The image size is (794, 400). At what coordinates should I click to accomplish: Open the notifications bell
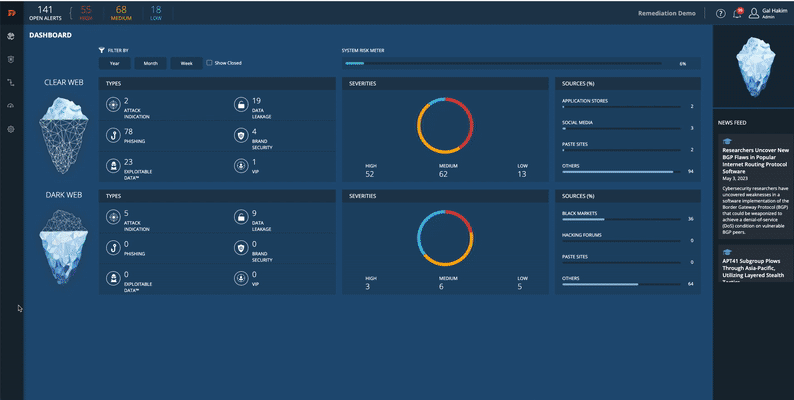point(738,13)
